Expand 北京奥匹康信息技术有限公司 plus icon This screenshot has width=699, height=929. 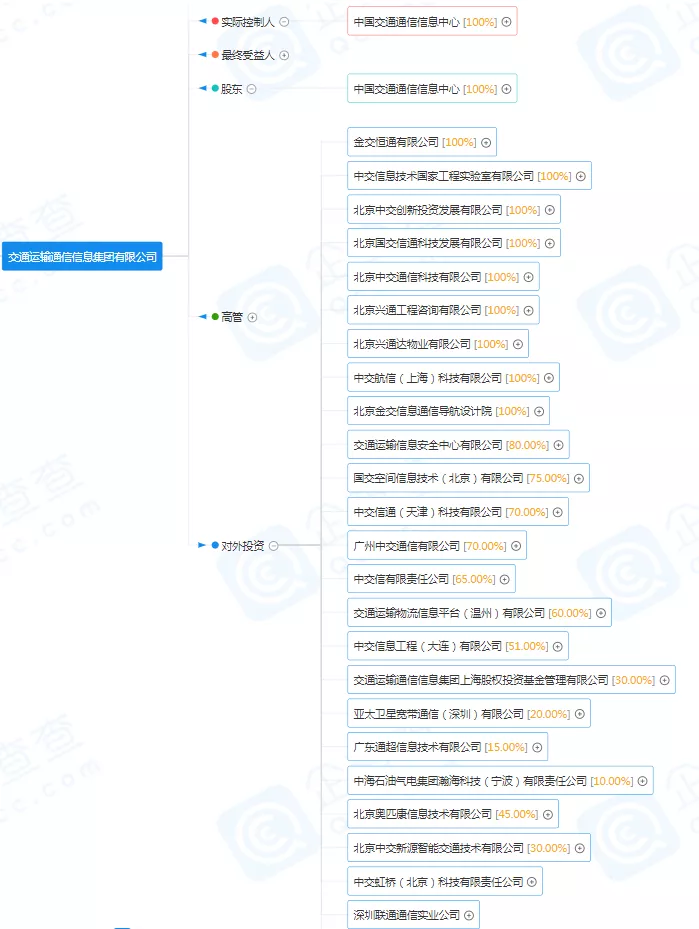point(548,815)
